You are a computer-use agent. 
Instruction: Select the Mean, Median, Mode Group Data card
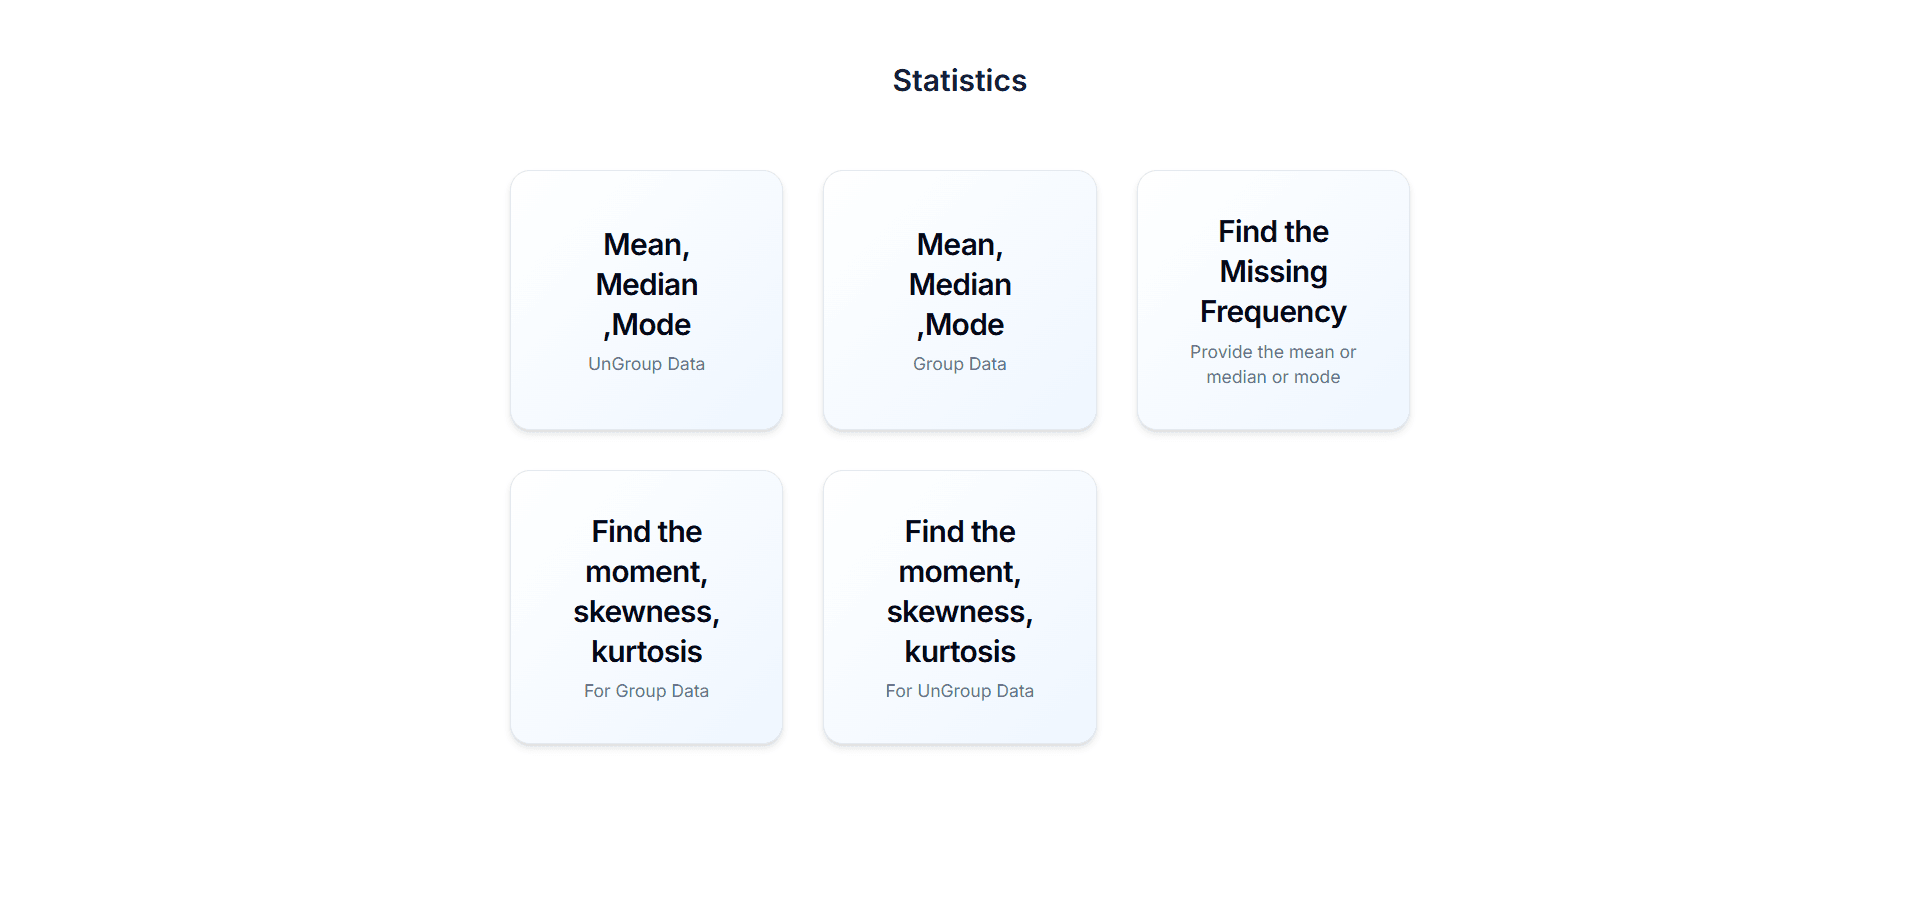coord(959,300)
